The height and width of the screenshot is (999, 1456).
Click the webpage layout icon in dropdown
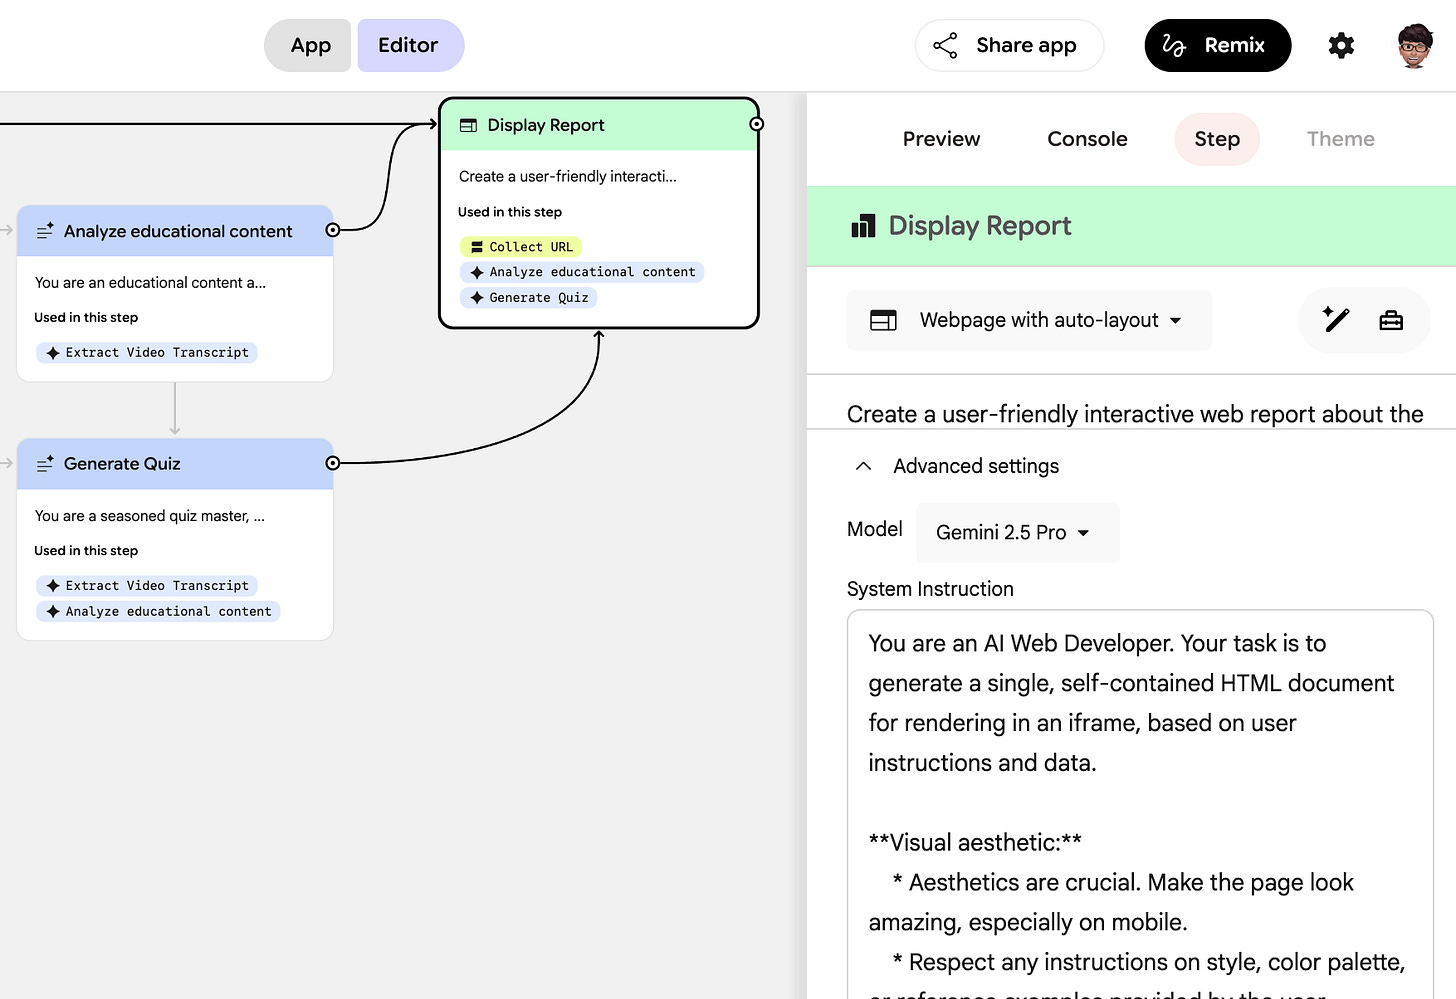click(x=883, y=320)
